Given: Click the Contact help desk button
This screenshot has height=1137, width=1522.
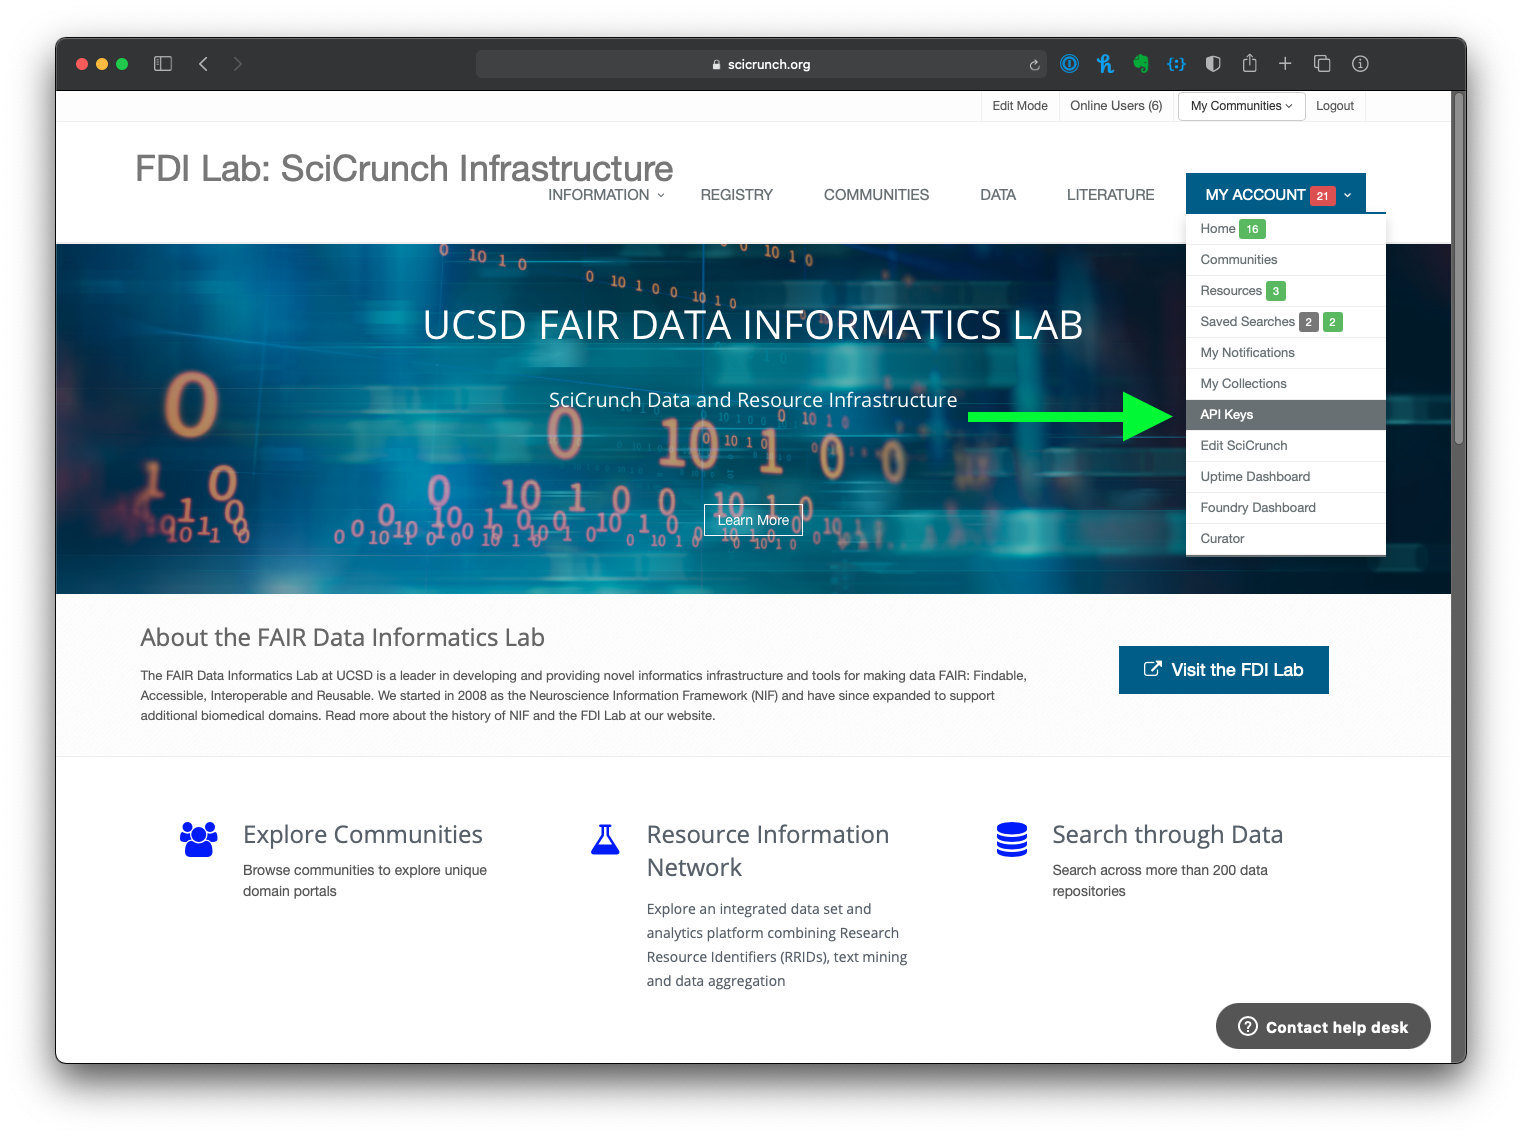Looking at the screenshot, I should [1322, 1027].
